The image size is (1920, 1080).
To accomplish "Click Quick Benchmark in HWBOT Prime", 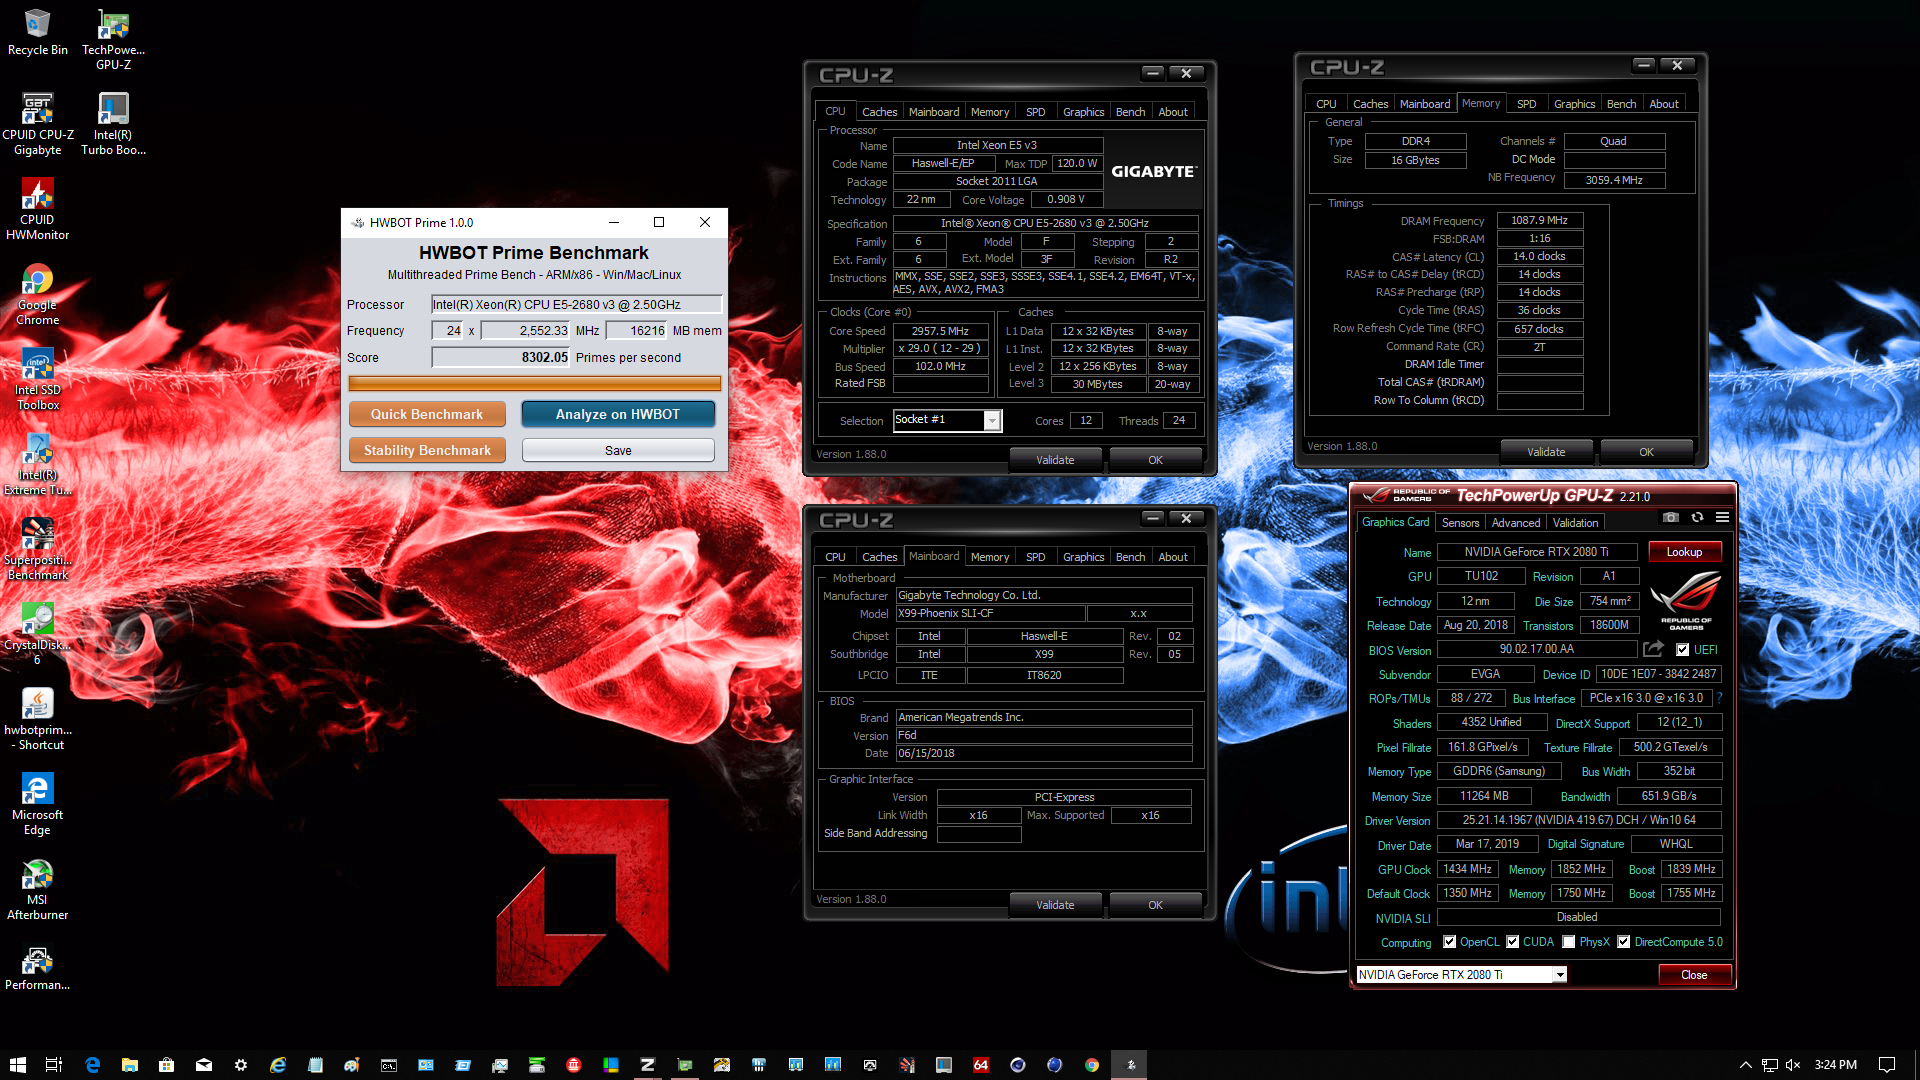I will (427, 414).
